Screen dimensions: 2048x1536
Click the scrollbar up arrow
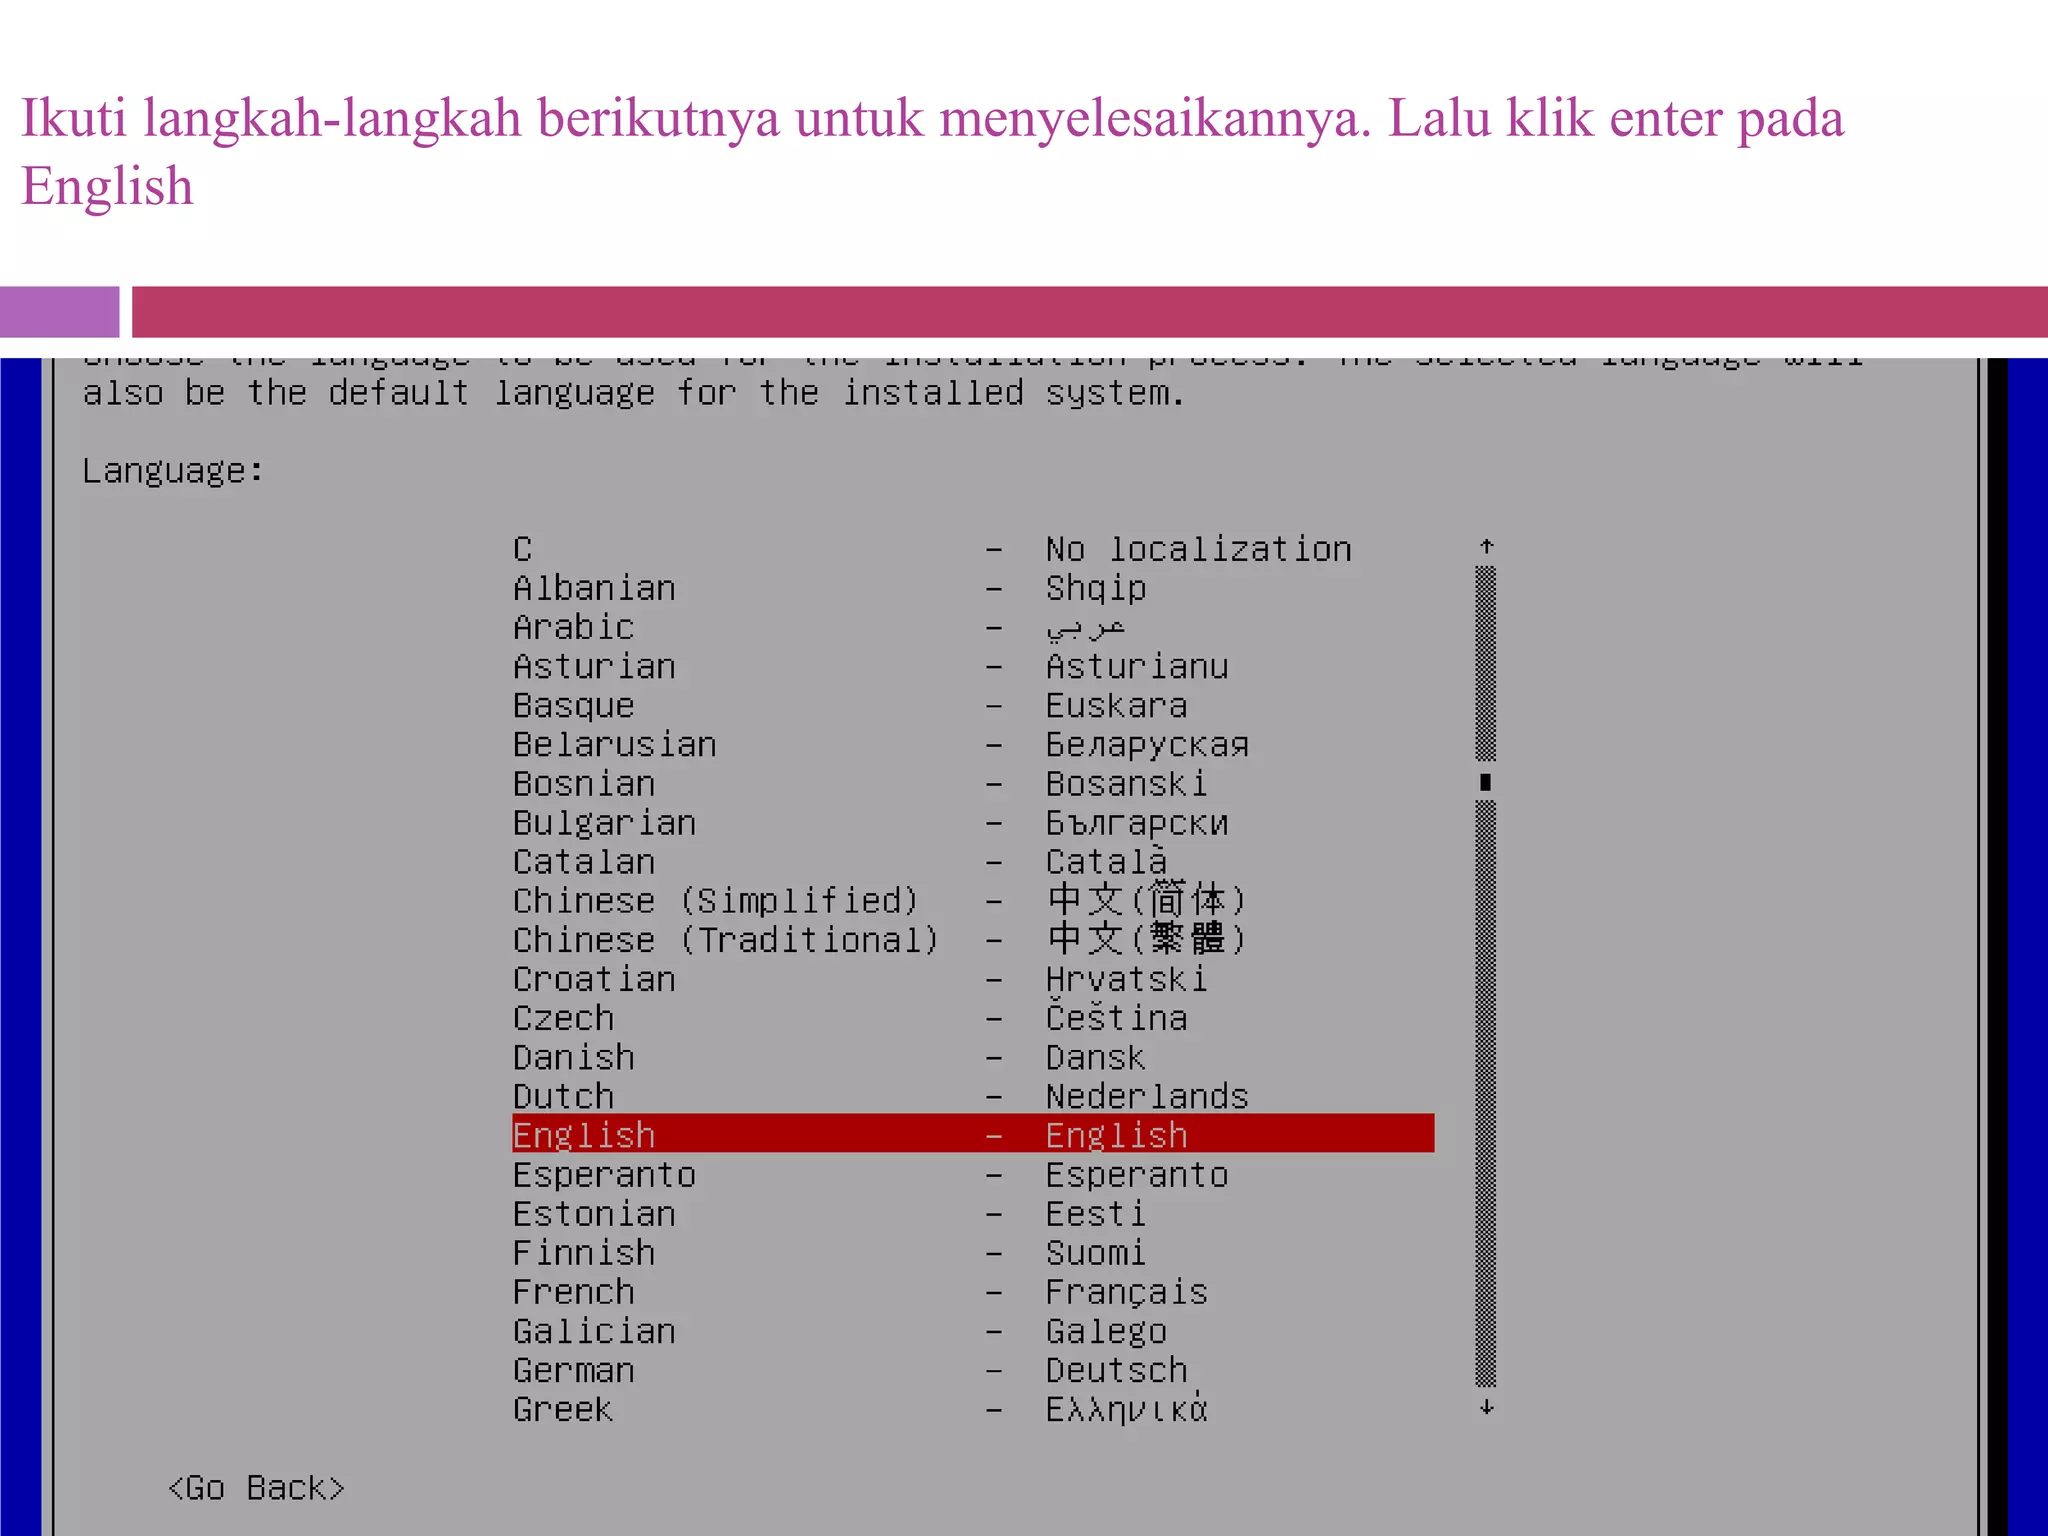1486,547
